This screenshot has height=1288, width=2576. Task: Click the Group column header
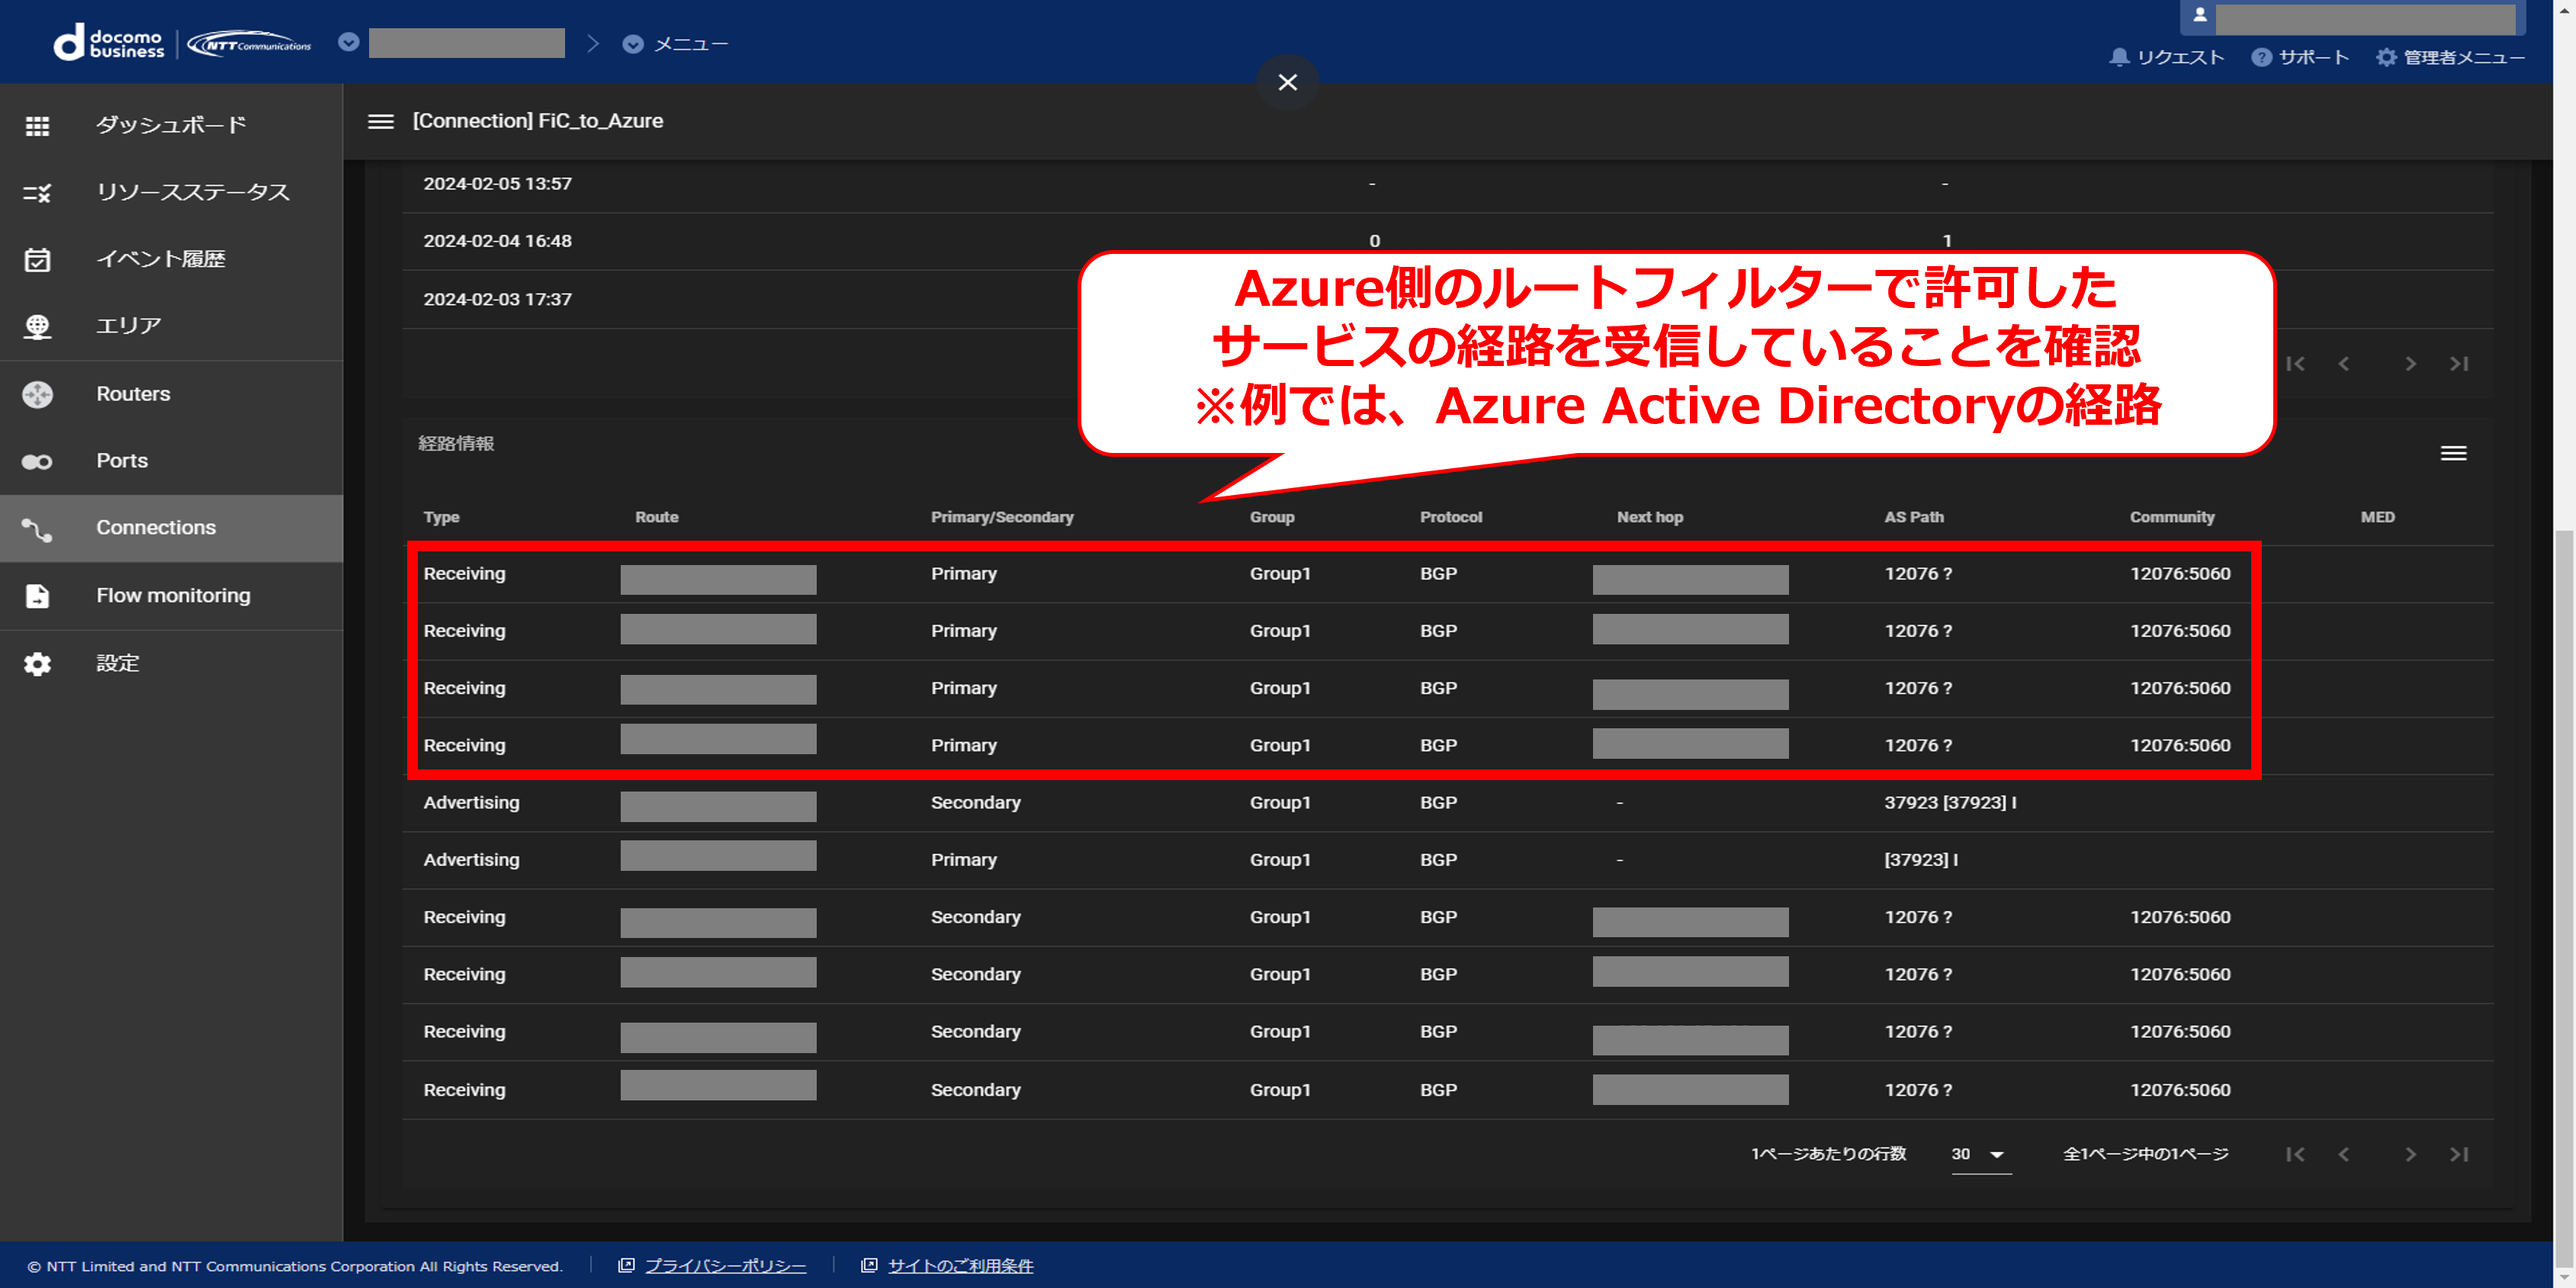tap(1271, 517)
